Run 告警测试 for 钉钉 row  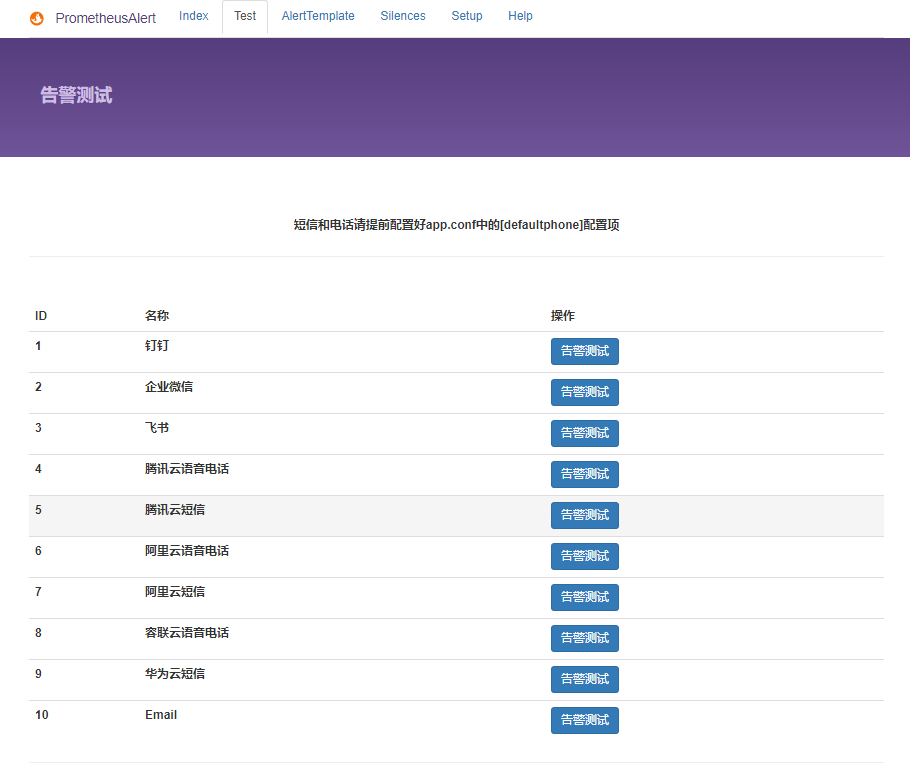coord(584,351)
